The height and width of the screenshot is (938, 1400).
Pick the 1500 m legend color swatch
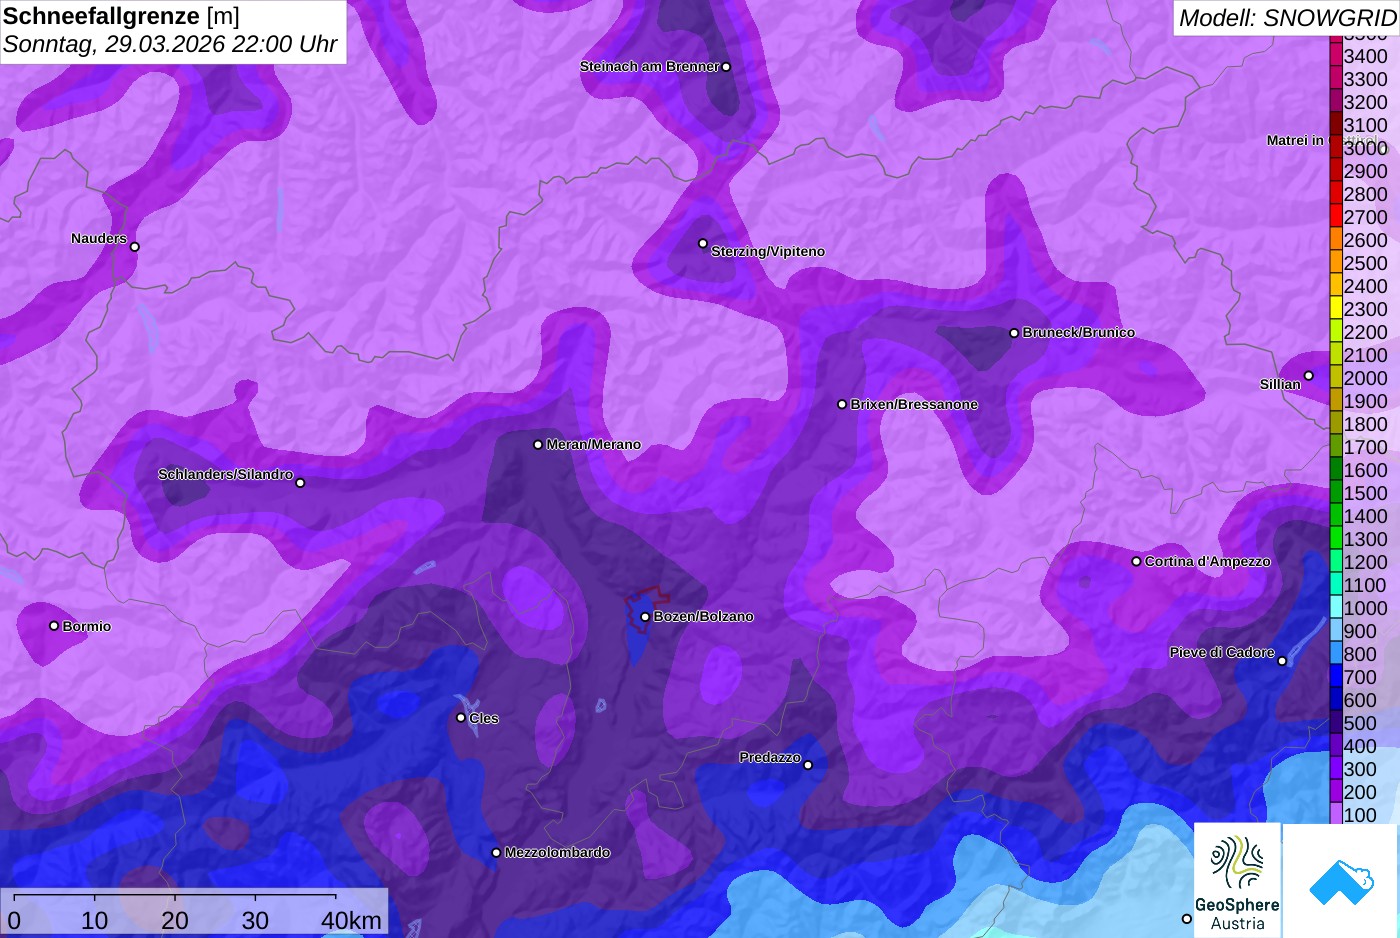tap(1335, 493)
